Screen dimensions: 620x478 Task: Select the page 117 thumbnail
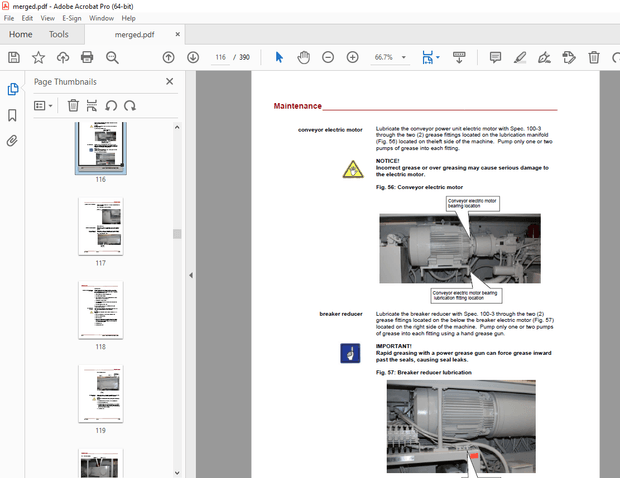click(x=101, y=227)
